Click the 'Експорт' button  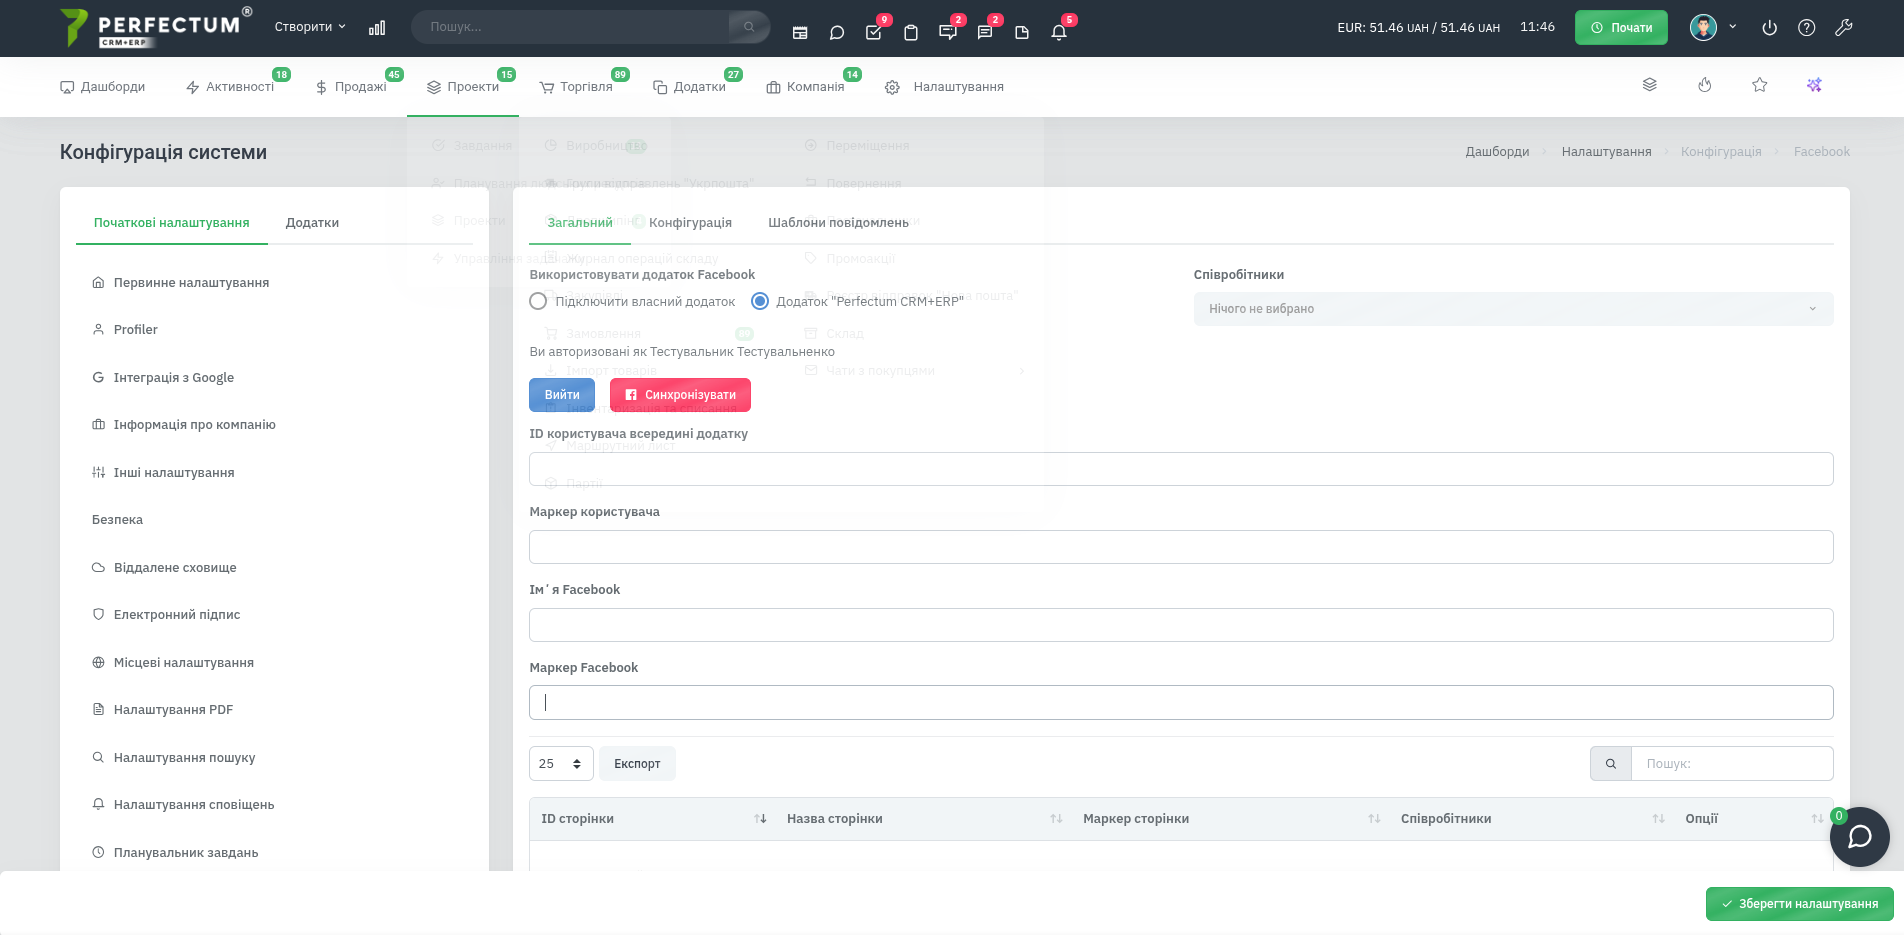pos(637,764)
